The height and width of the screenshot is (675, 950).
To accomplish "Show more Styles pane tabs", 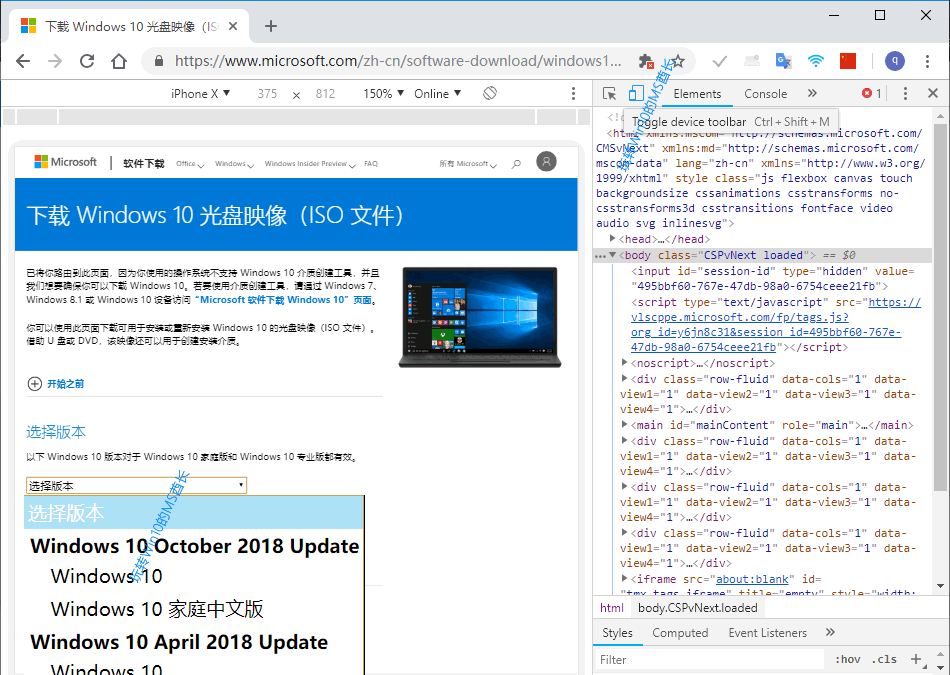I will point(830,632).
